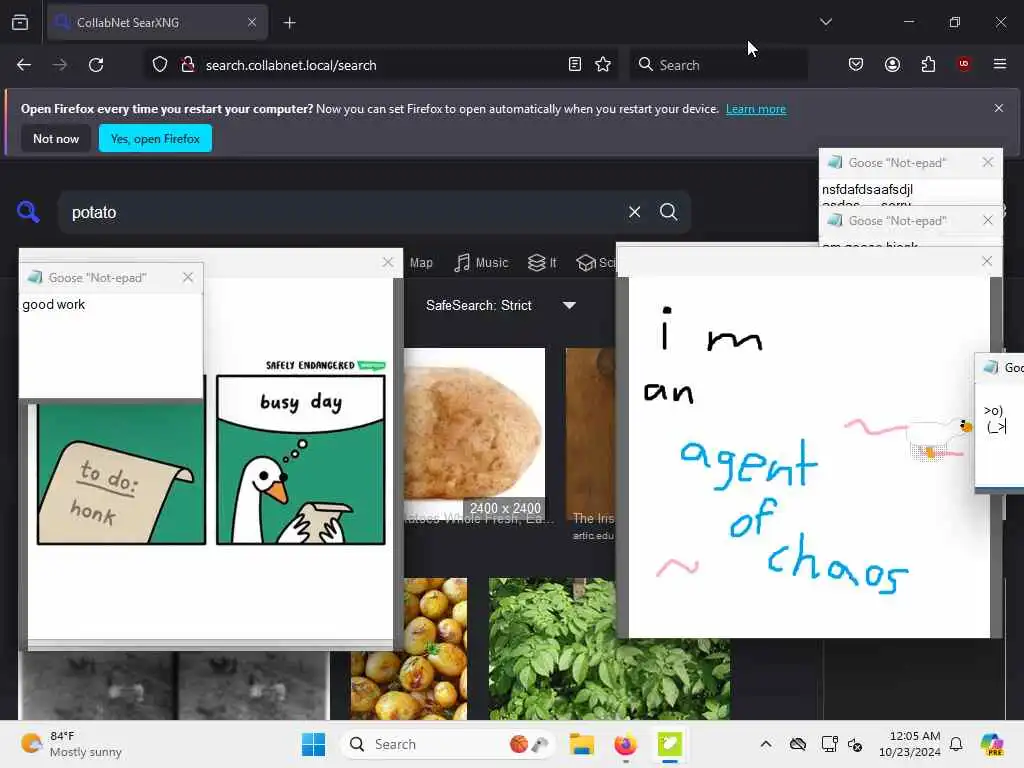This screenshot has width=1024, height=768.
Task: Open the SafeSearch: Strict dropdown
Action: 501,306
